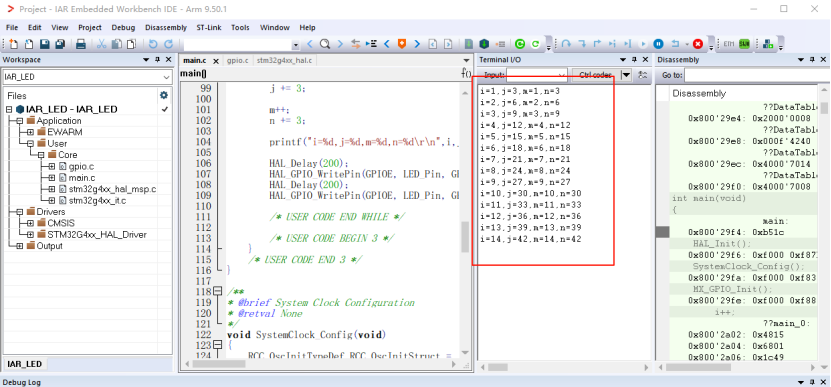Step out of the function
The height and width of the screenshot is (387, 831).
[x=597, y=44]
